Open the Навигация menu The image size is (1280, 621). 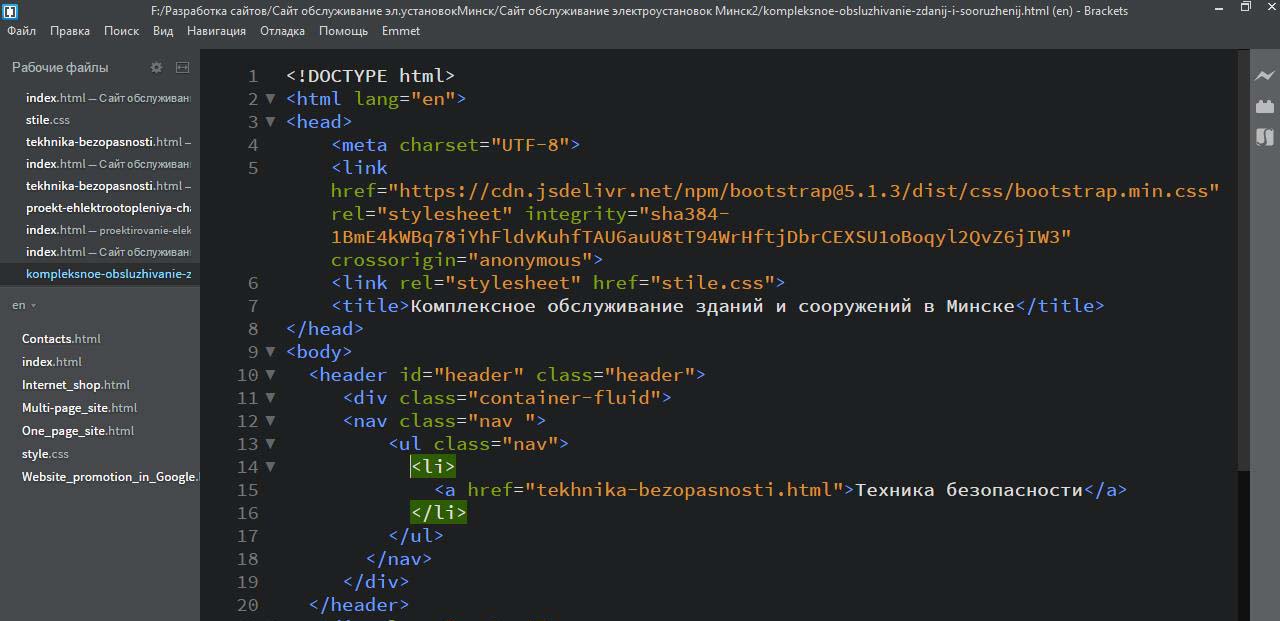[x=216, y=31]
